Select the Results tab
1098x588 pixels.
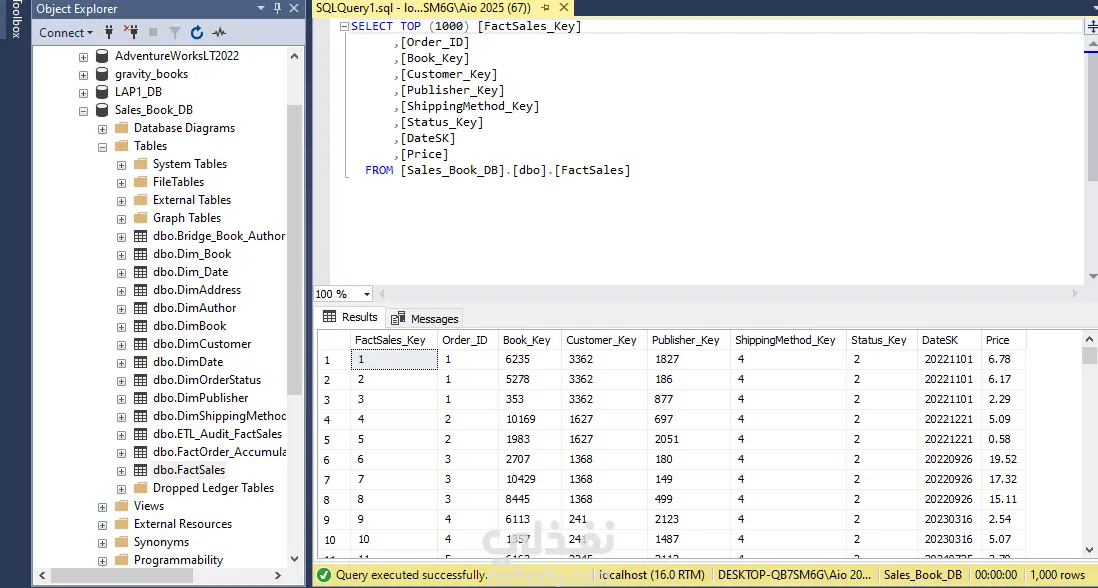click(x=350, y=317)
